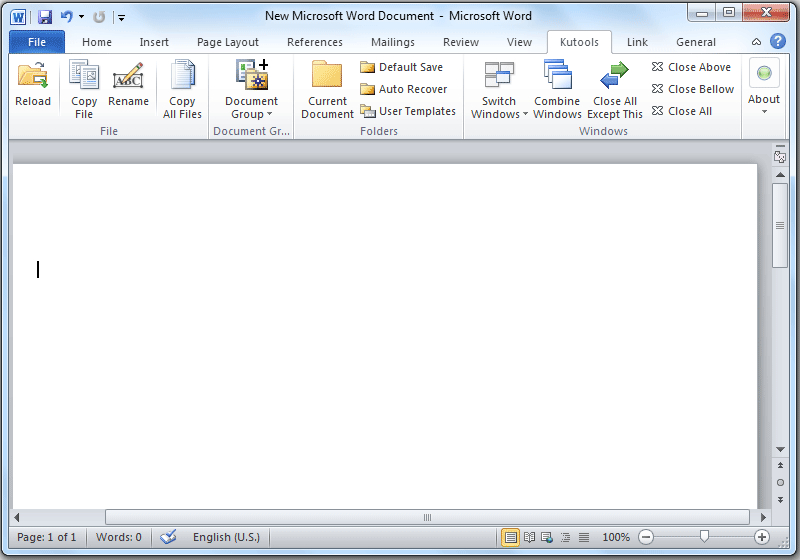Viewport: 800px width, 560px height.
Task: Click horizontal scrollbar left arrow
Action: [x=17, y=517]
